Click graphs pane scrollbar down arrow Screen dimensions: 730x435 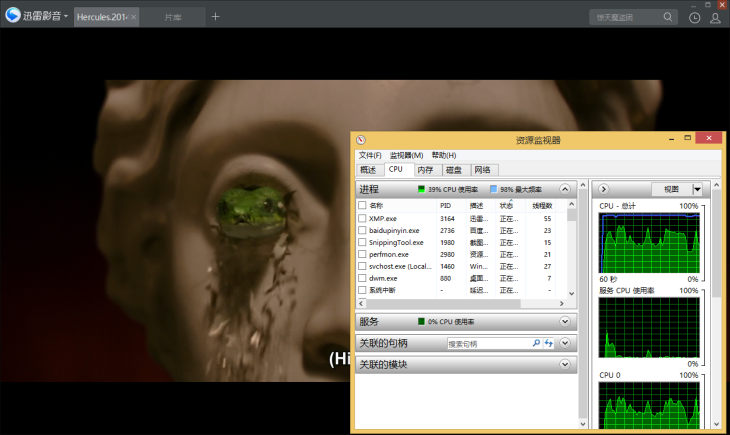tap(716, 424)
